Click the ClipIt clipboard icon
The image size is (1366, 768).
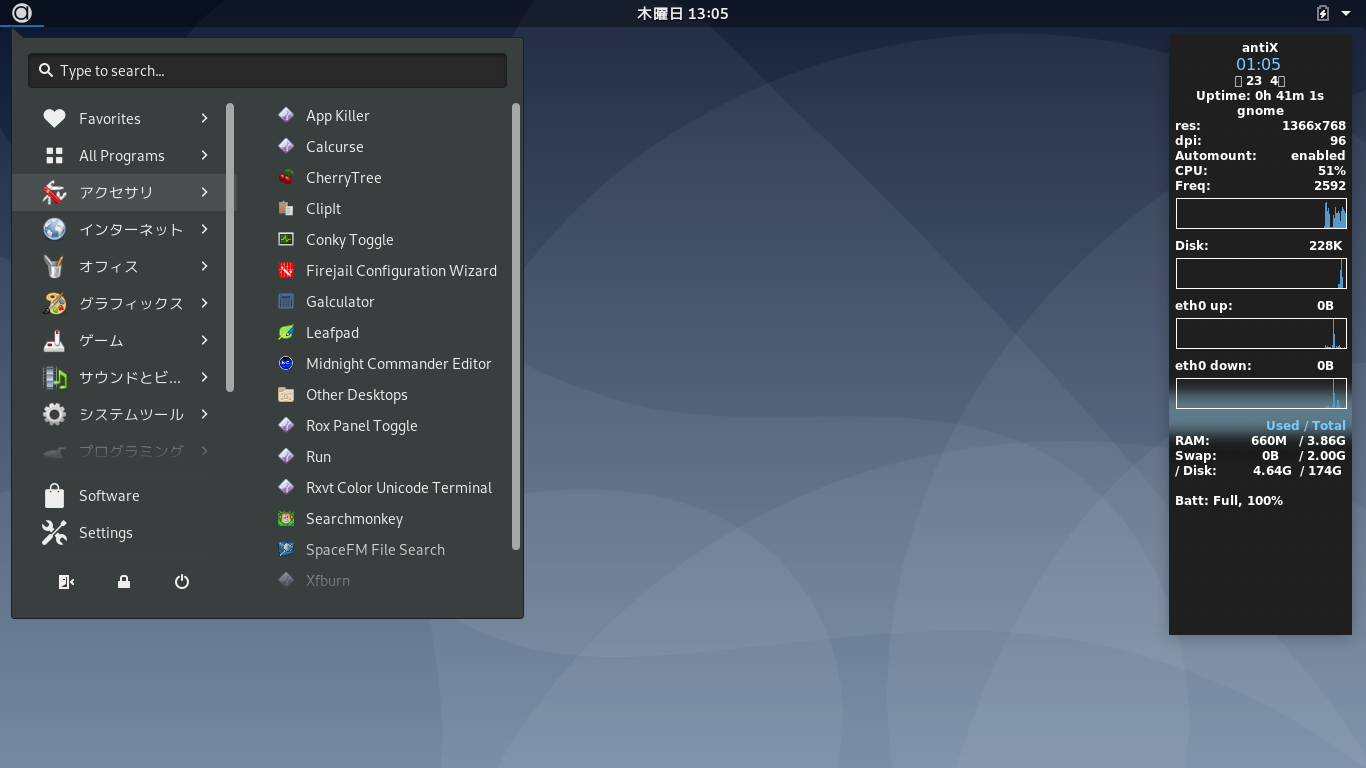point(286,208)
